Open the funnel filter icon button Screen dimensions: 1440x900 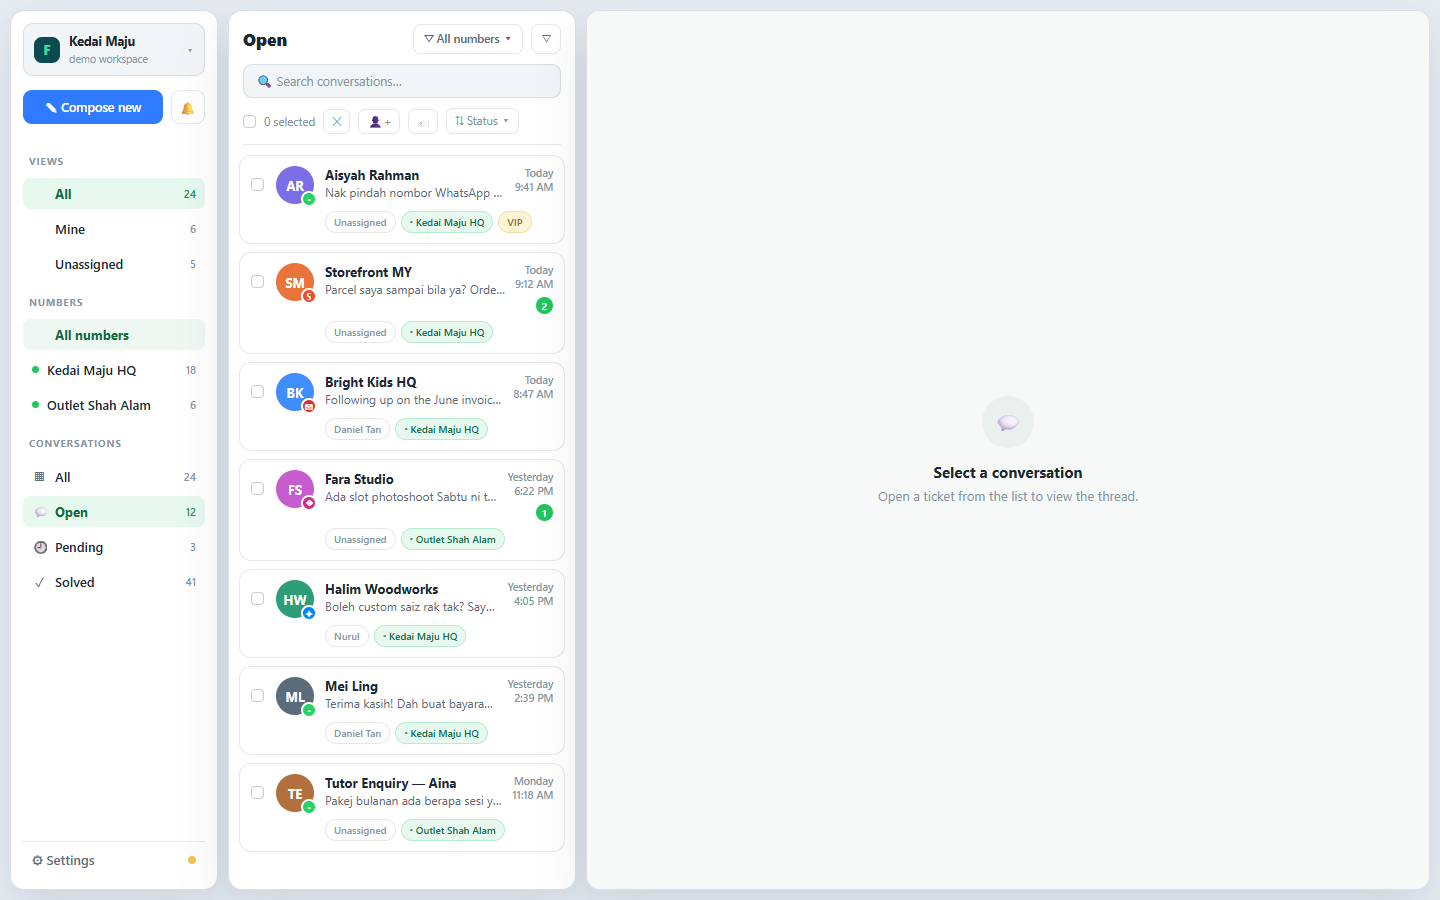tap(546, 39)
